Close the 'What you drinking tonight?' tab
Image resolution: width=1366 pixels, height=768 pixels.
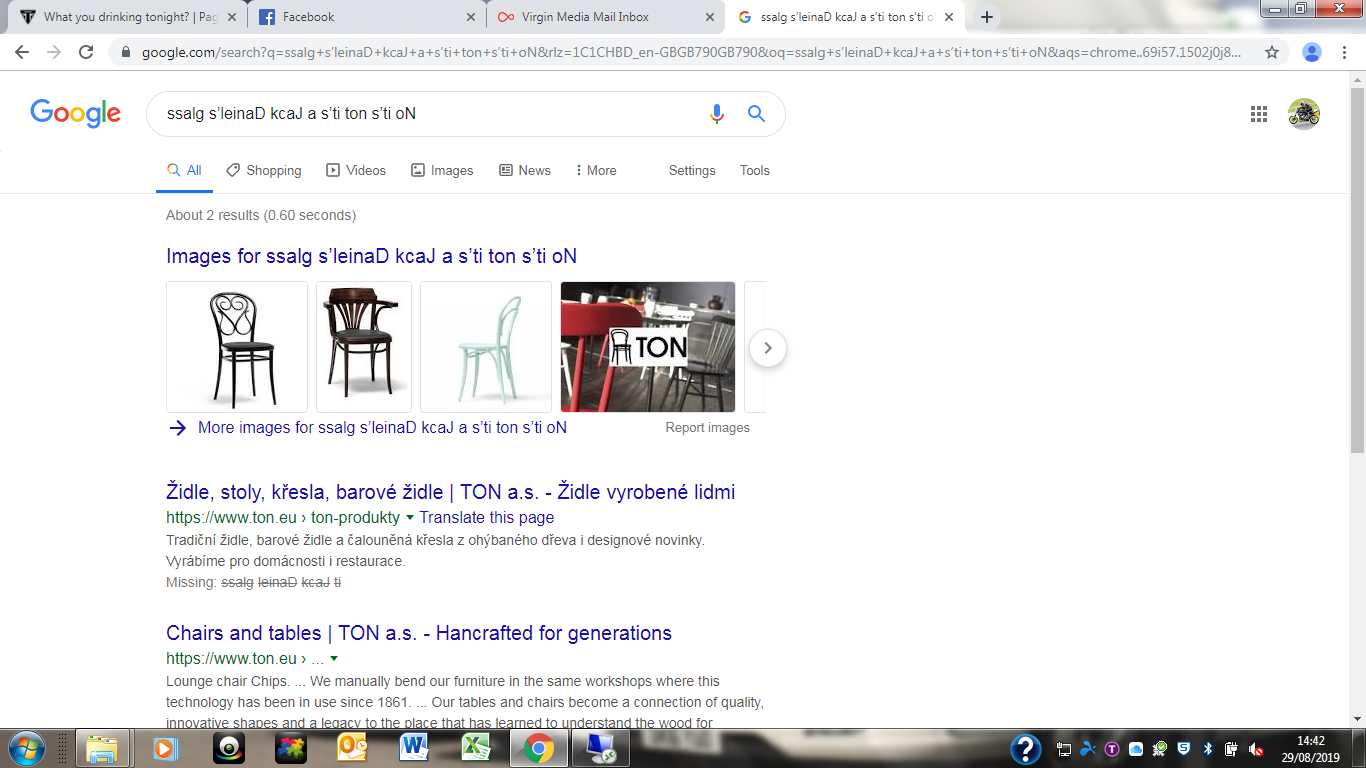pyautogui.click(x=232, y=17)
